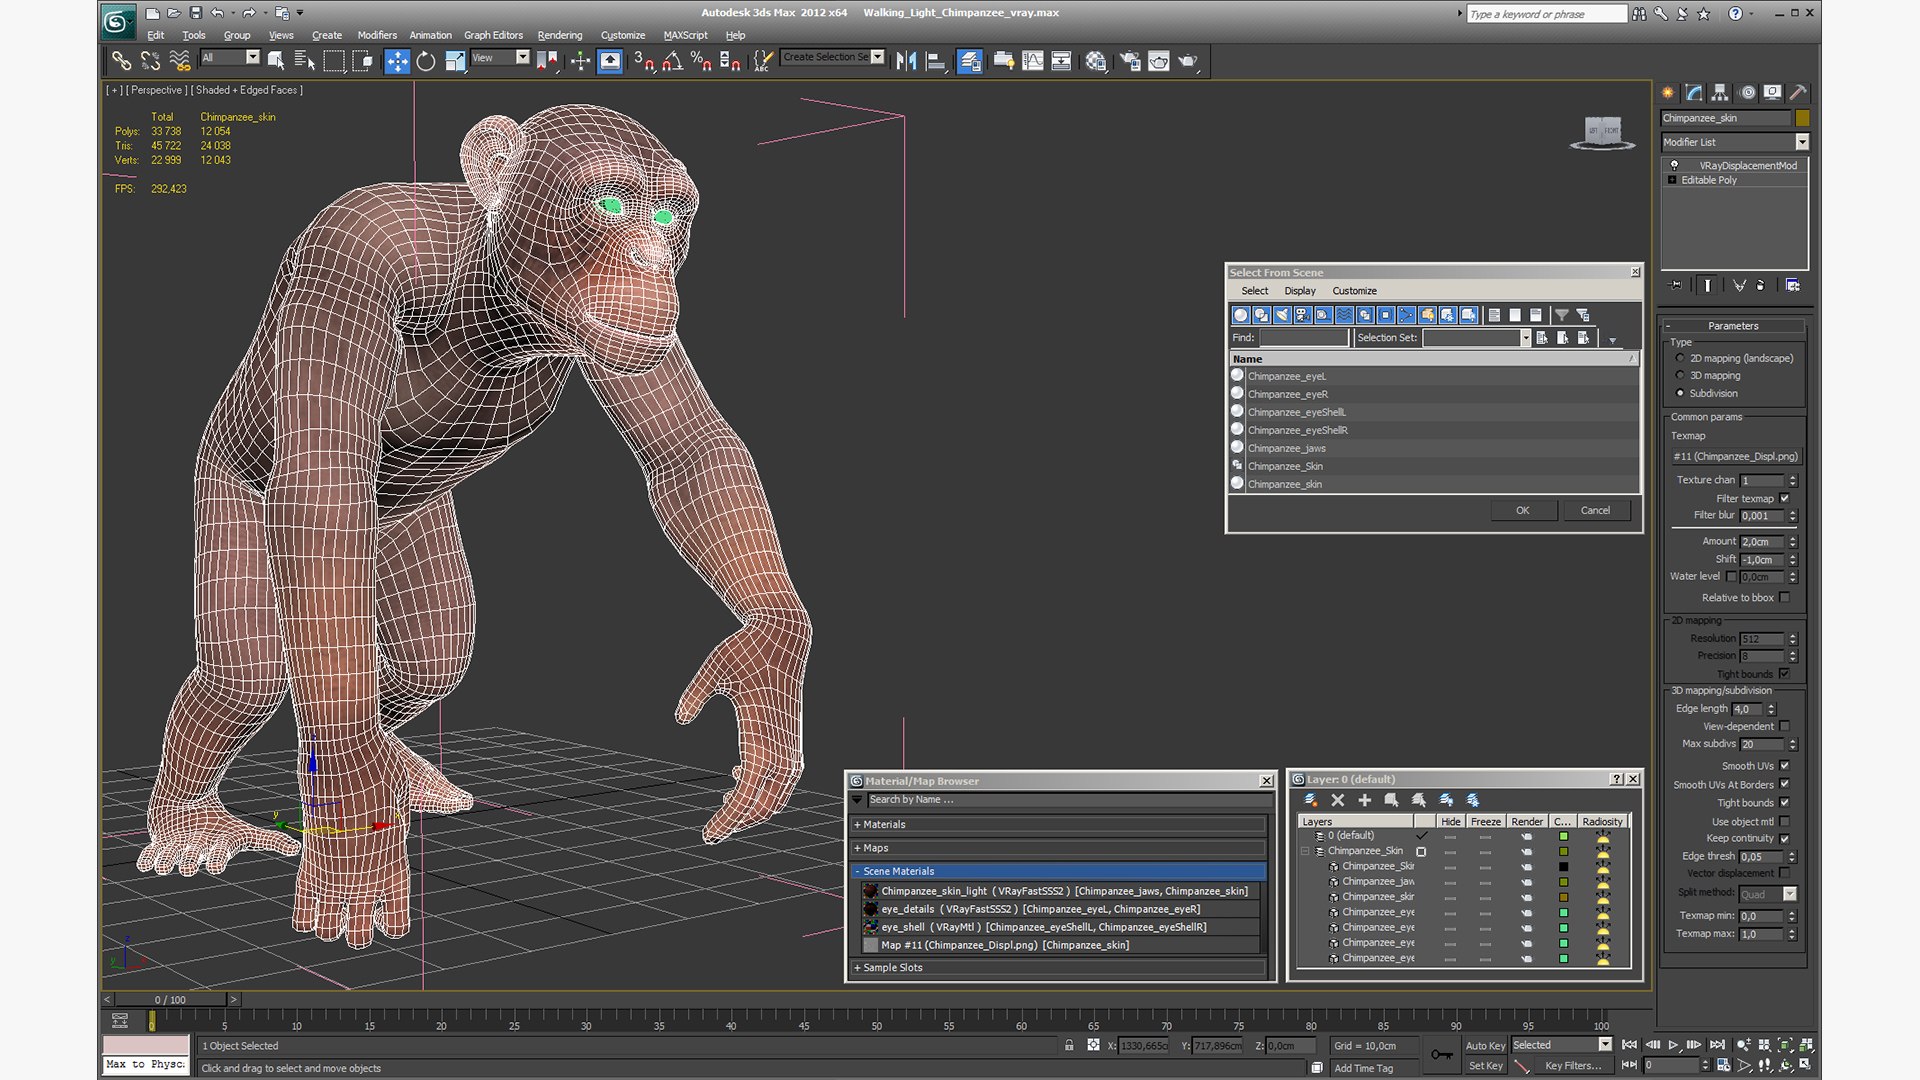The image size is (1920, 1080).
Task: Click the filter funnel icon in Select From Scene
Action: point(1561,315)
